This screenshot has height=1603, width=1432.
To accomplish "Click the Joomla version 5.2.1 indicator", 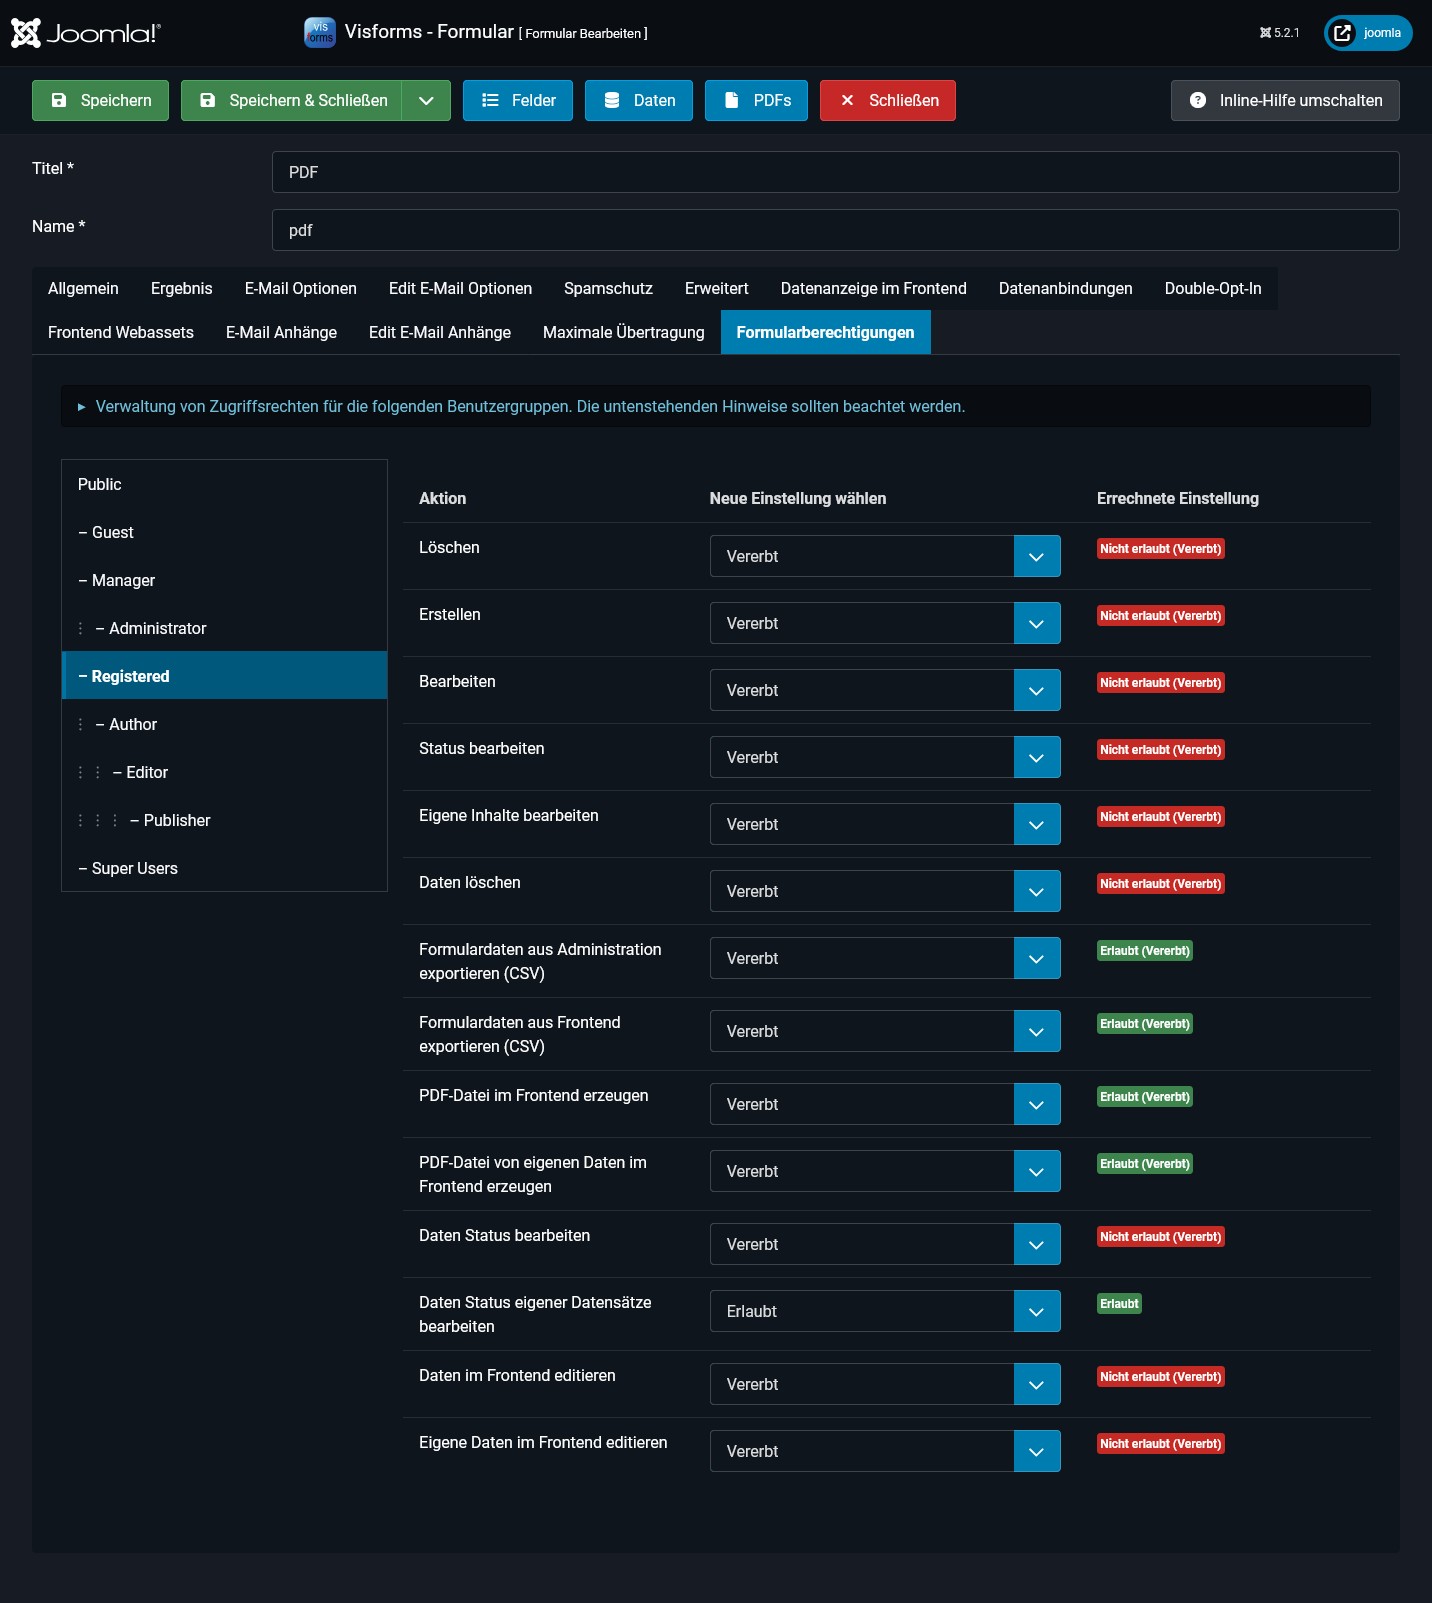I will click(1280, 33).
